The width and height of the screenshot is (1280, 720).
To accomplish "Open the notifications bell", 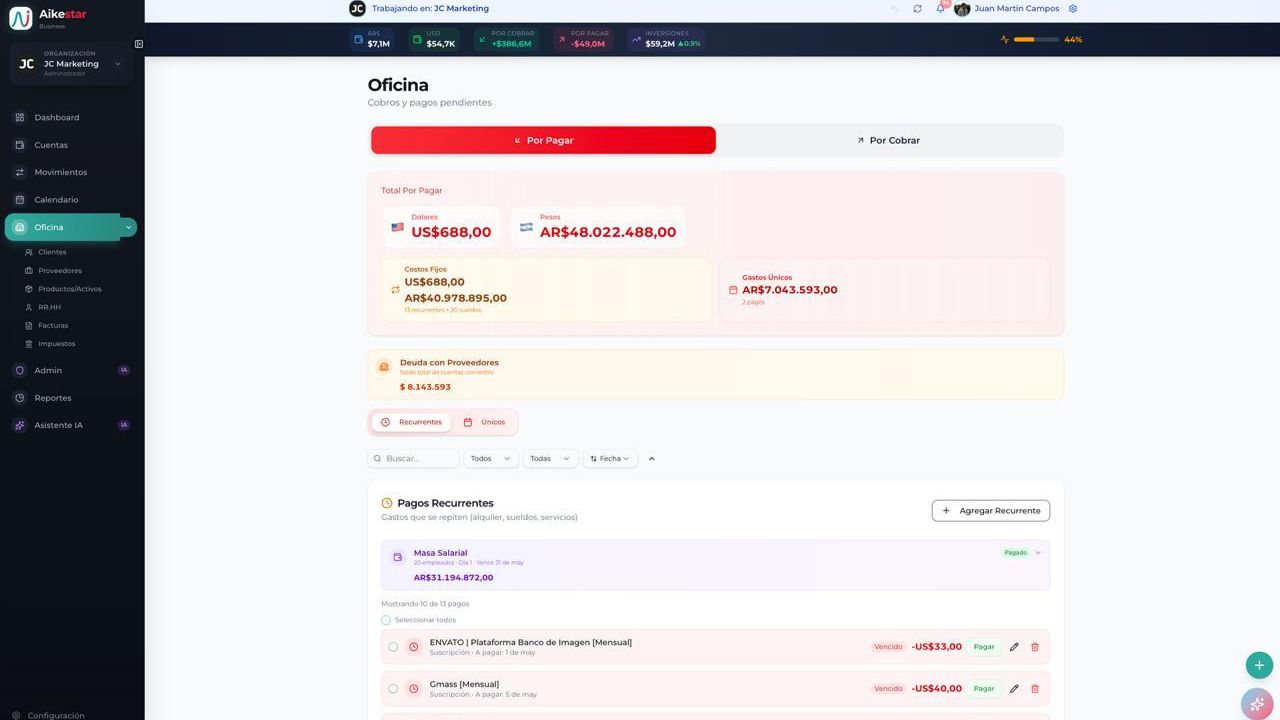I will (x=940, y=8).
